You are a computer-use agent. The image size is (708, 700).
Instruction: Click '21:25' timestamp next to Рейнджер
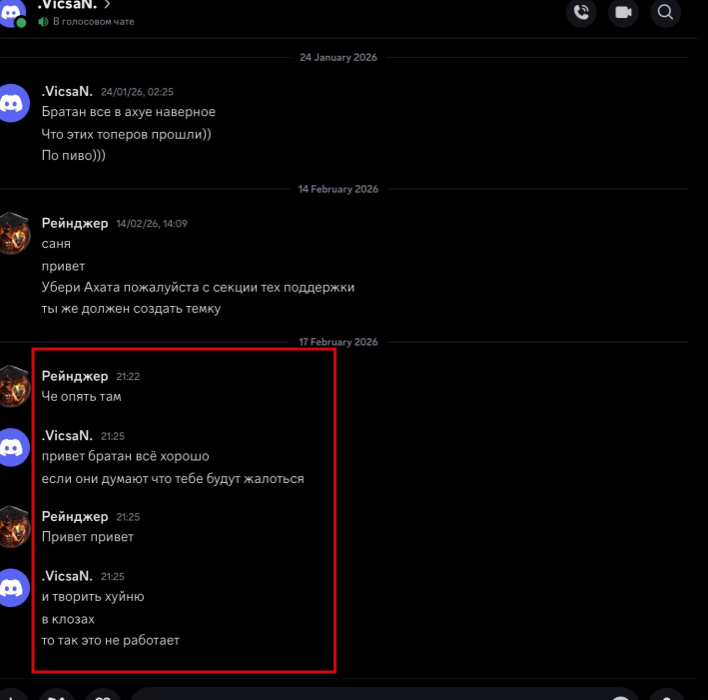point(128,517)
